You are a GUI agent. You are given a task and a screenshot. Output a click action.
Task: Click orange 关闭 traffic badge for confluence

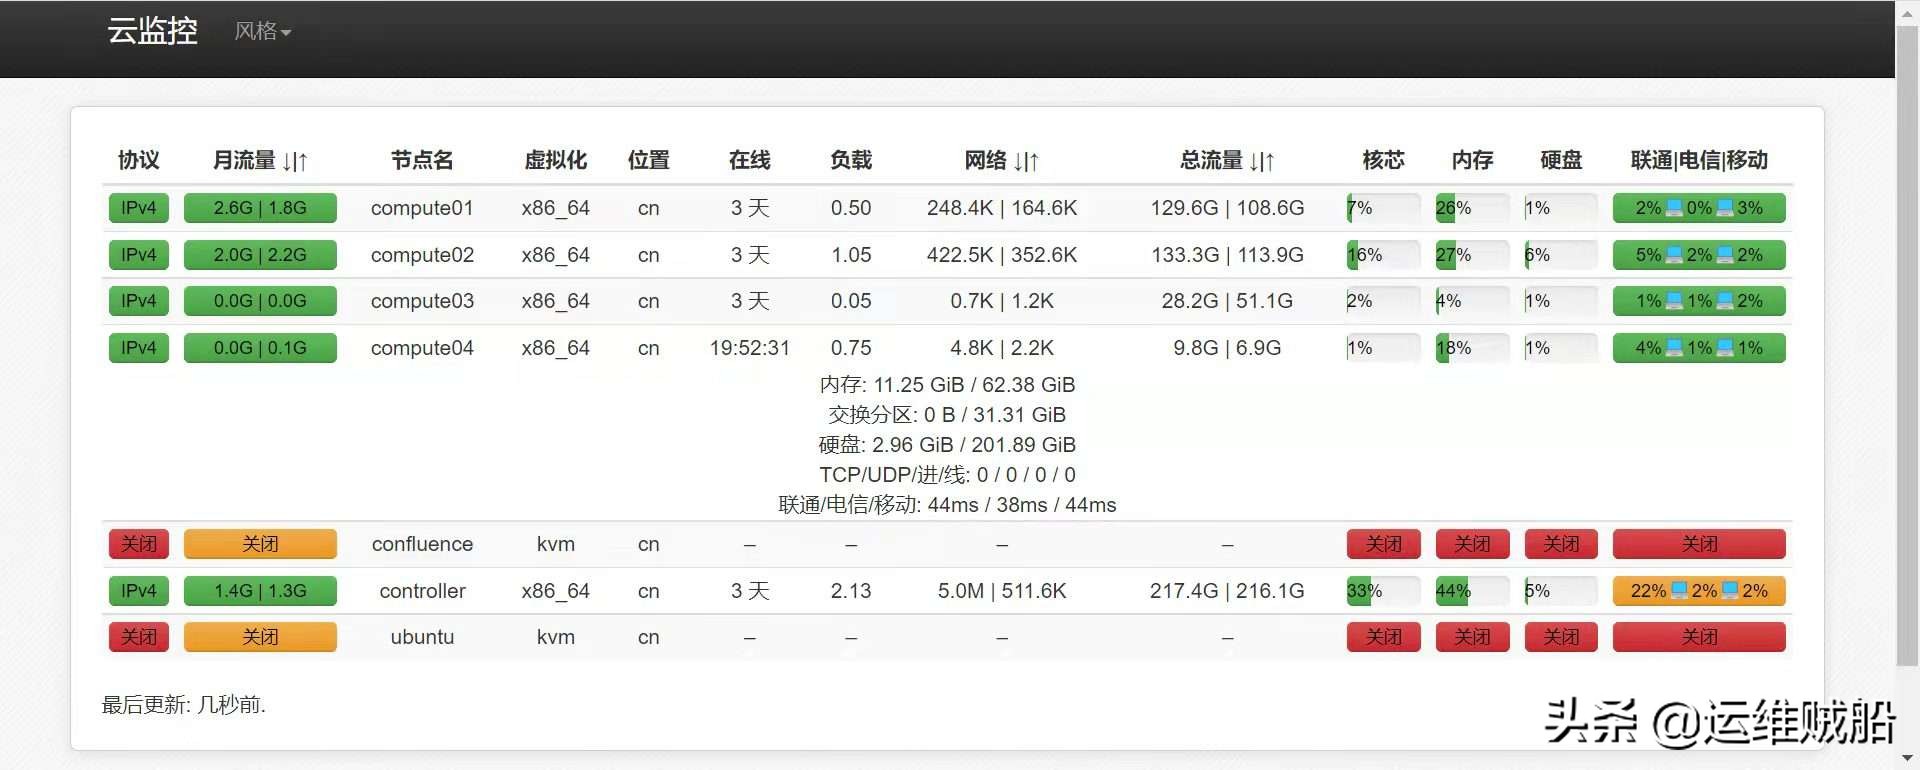pos(260,544)
